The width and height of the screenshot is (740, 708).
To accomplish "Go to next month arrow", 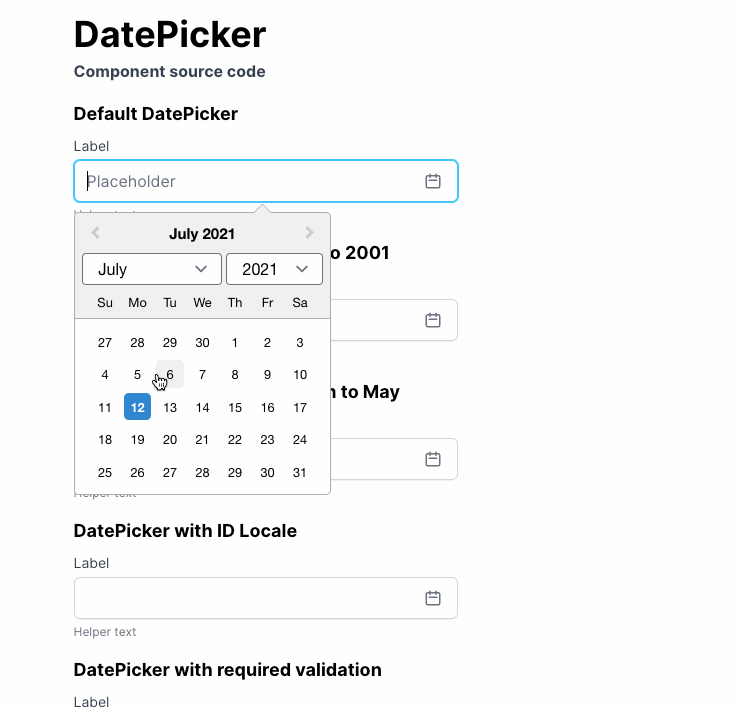I will click(x=309, y=233).
